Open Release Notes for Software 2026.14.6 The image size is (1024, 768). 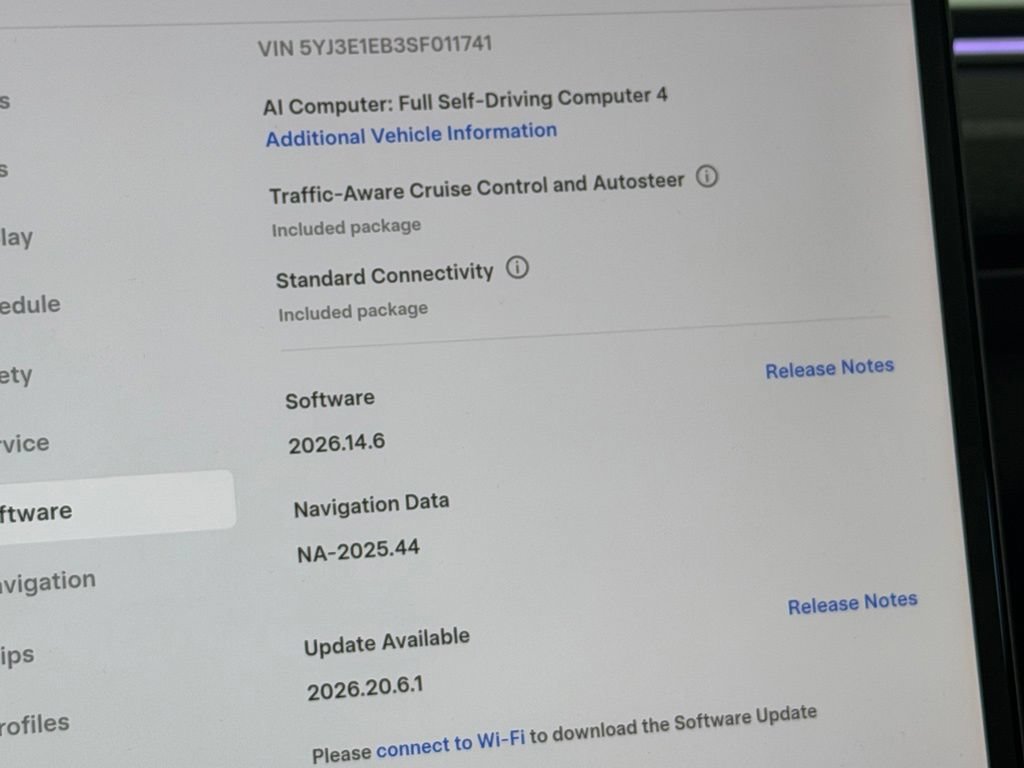pyautogui.click(x=829, y=368)
